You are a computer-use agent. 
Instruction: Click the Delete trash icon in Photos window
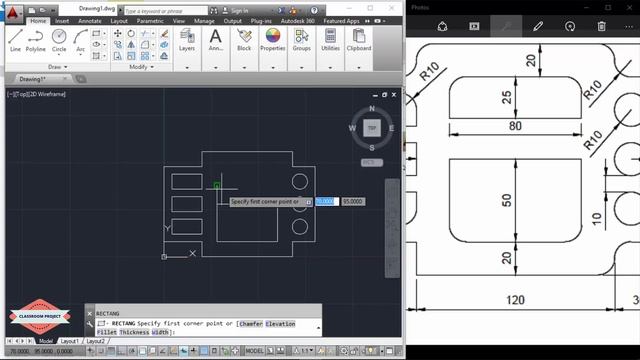pos(601,27)
